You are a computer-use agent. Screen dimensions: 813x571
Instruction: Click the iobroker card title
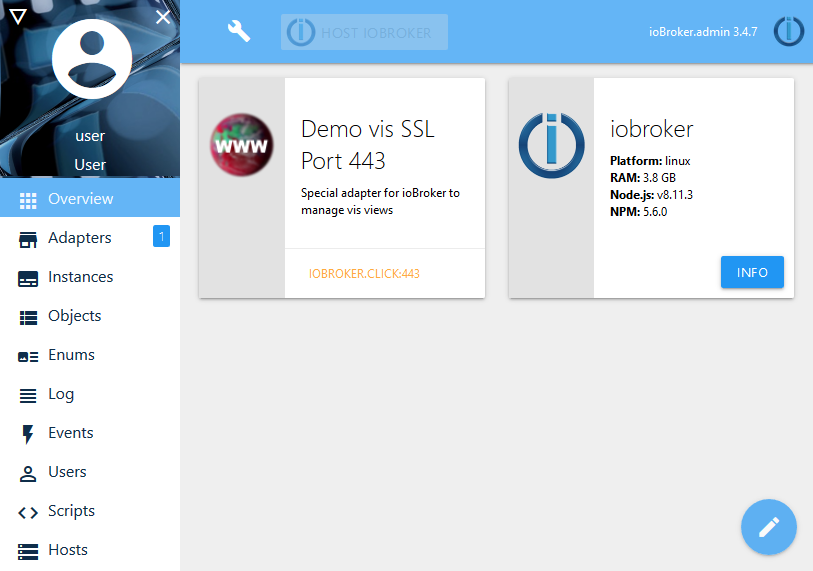pos(651,129)
